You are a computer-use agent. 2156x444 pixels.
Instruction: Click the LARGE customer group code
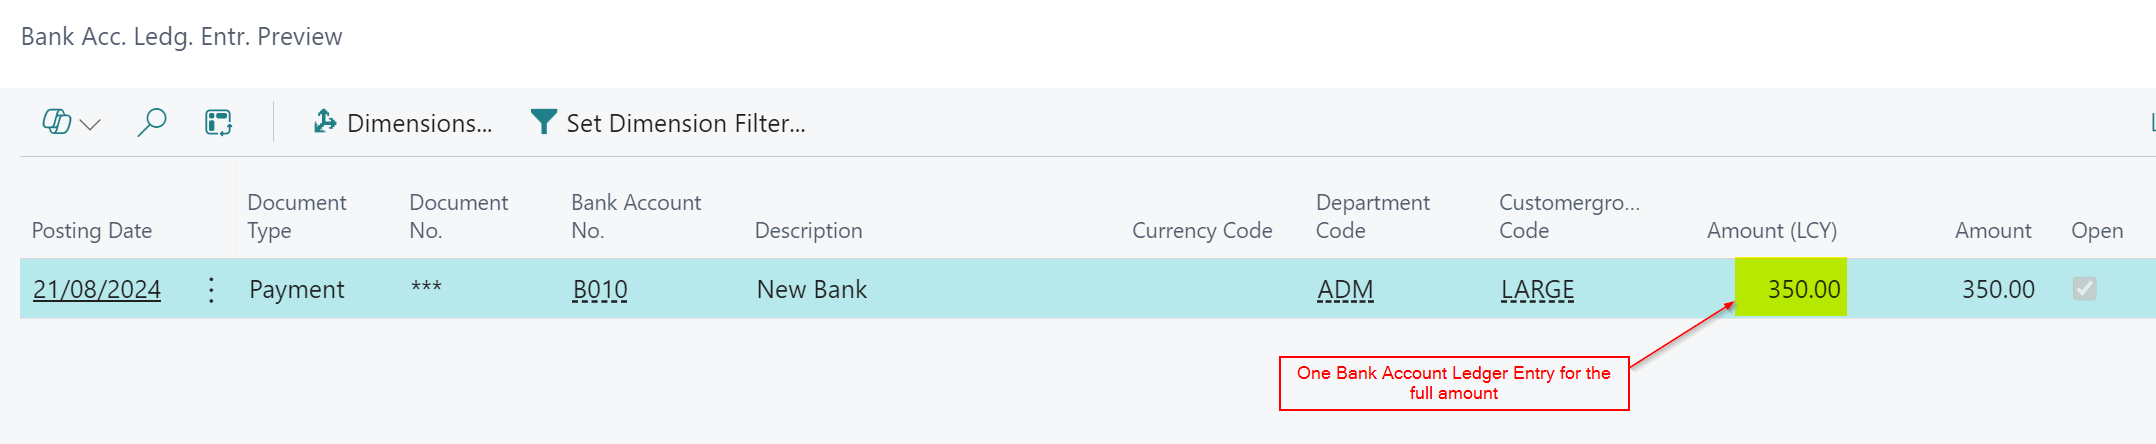click(1537, 289)
